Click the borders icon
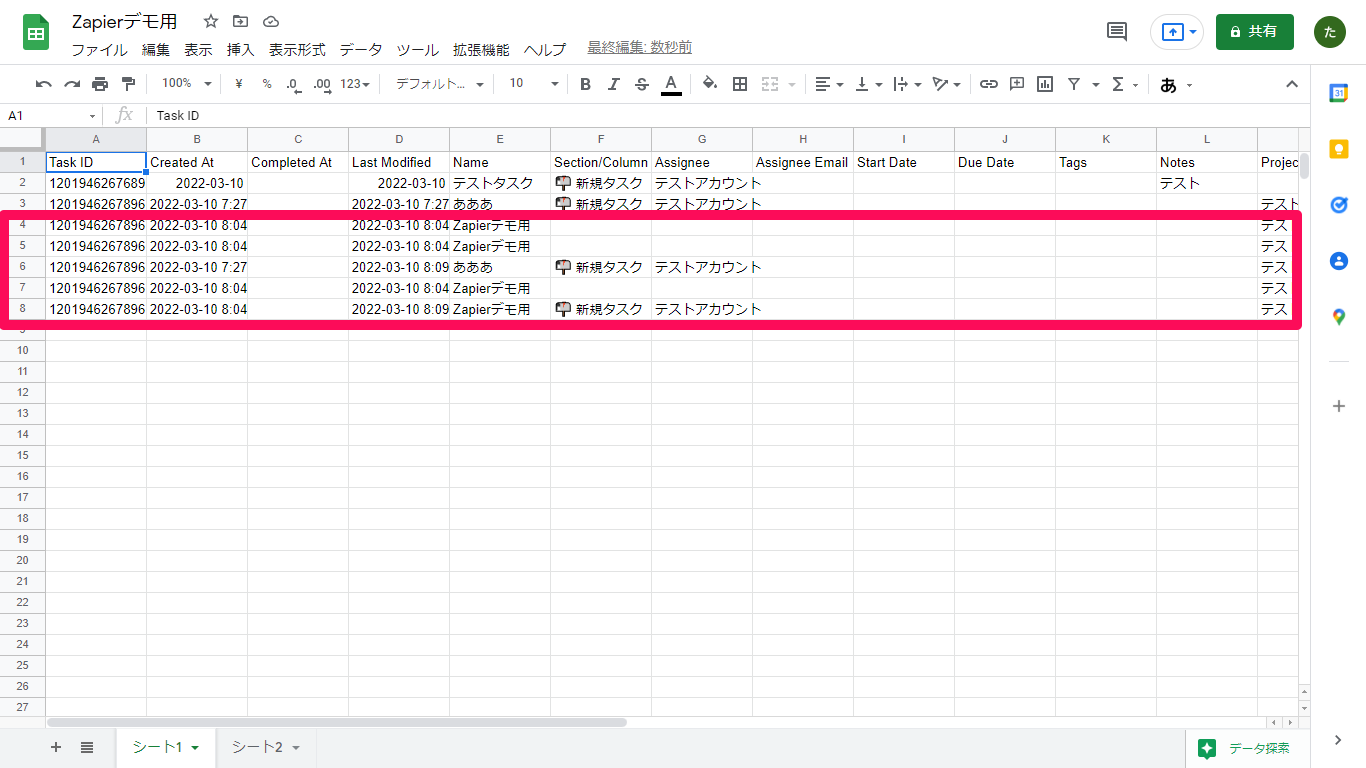1366x768 pixels. (x=740, y=84)
